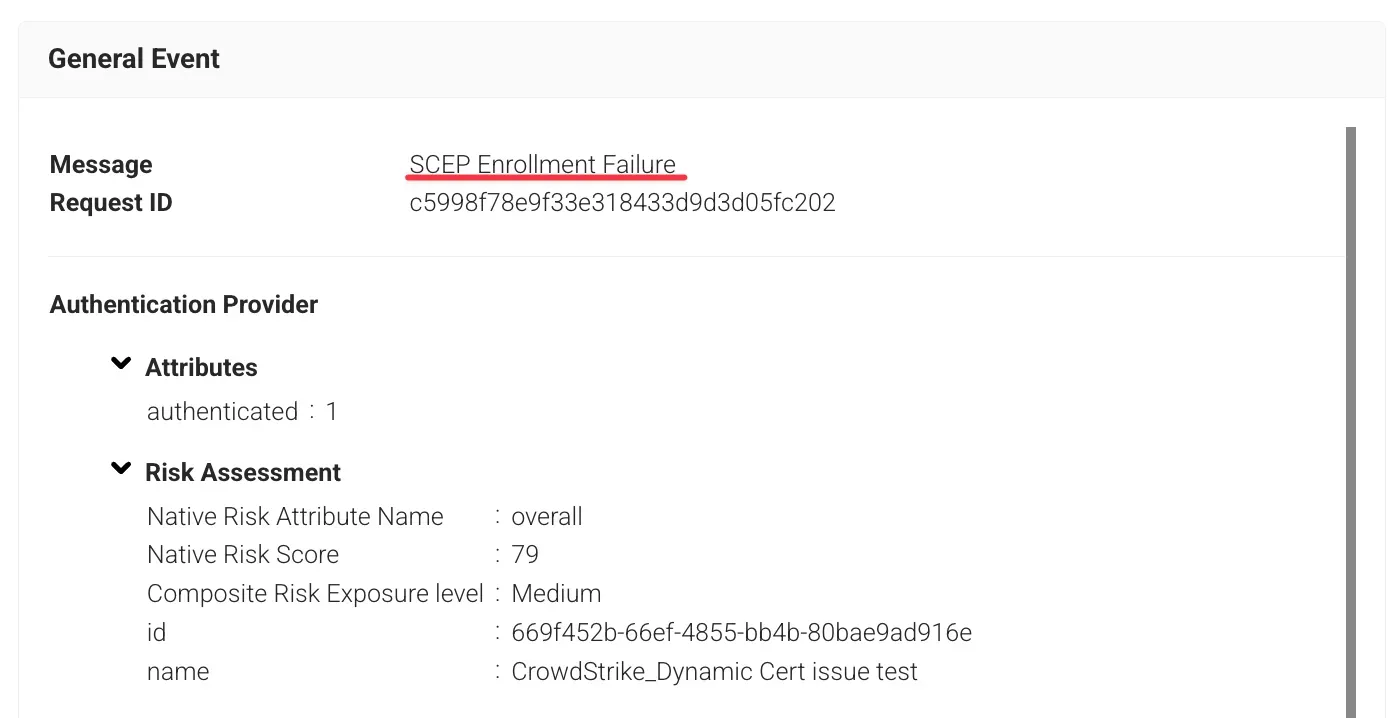The height and width of the screenshot is (718, 1400).
Task: Click the Native Risk Score label
Action: [x=243, y=555]
